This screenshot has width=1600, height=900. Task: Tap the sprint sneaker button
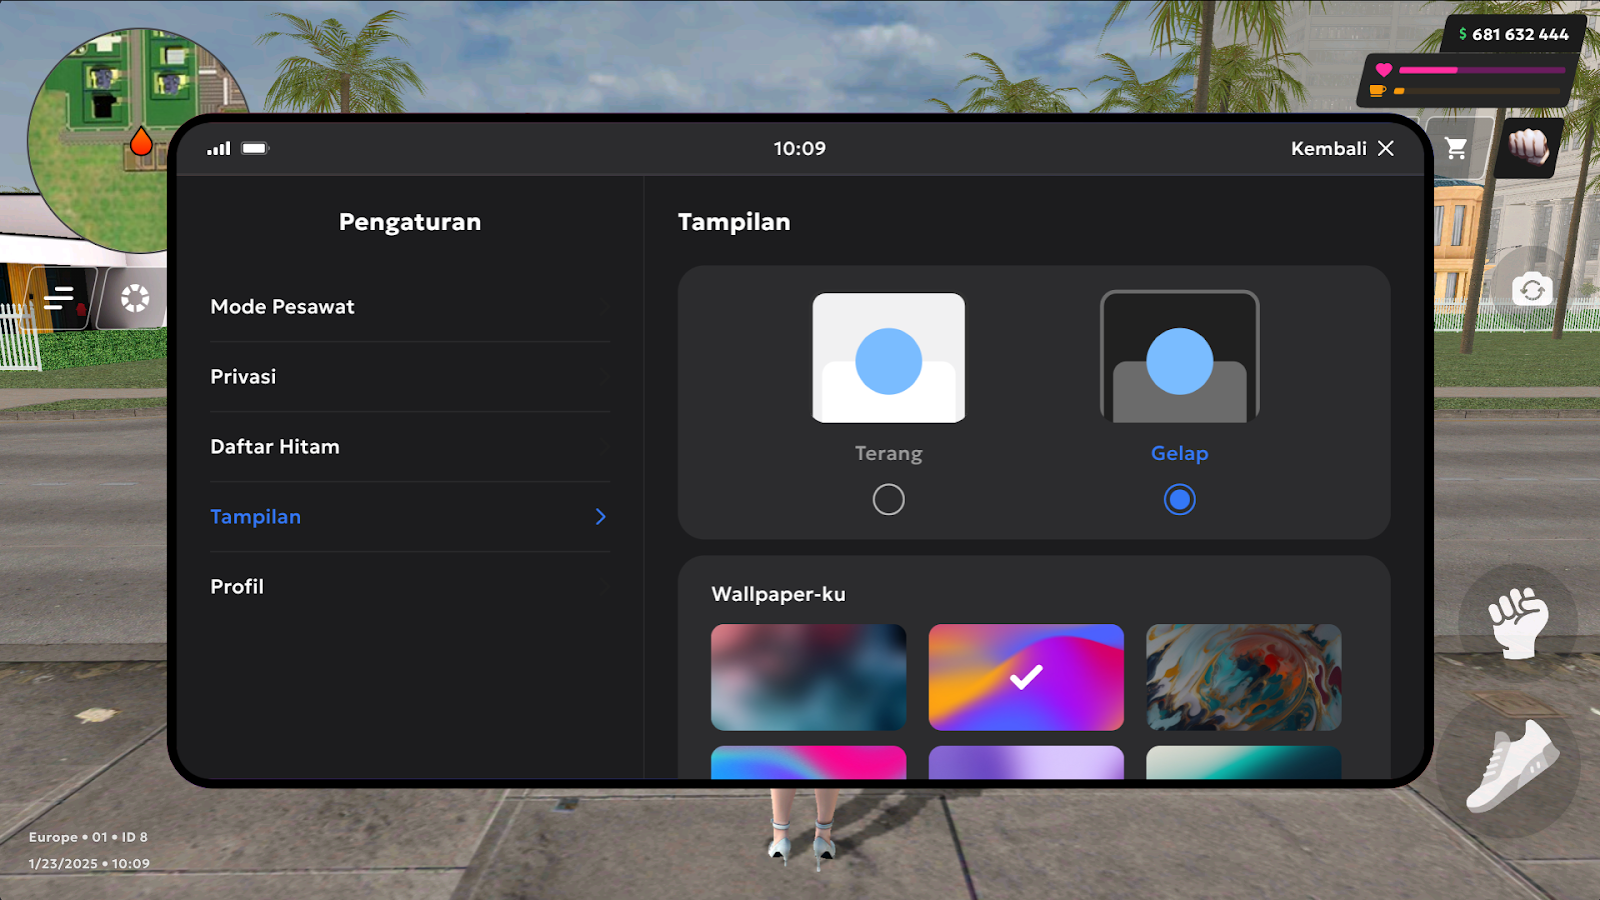pyautogui.click(x=1511, y=767)
